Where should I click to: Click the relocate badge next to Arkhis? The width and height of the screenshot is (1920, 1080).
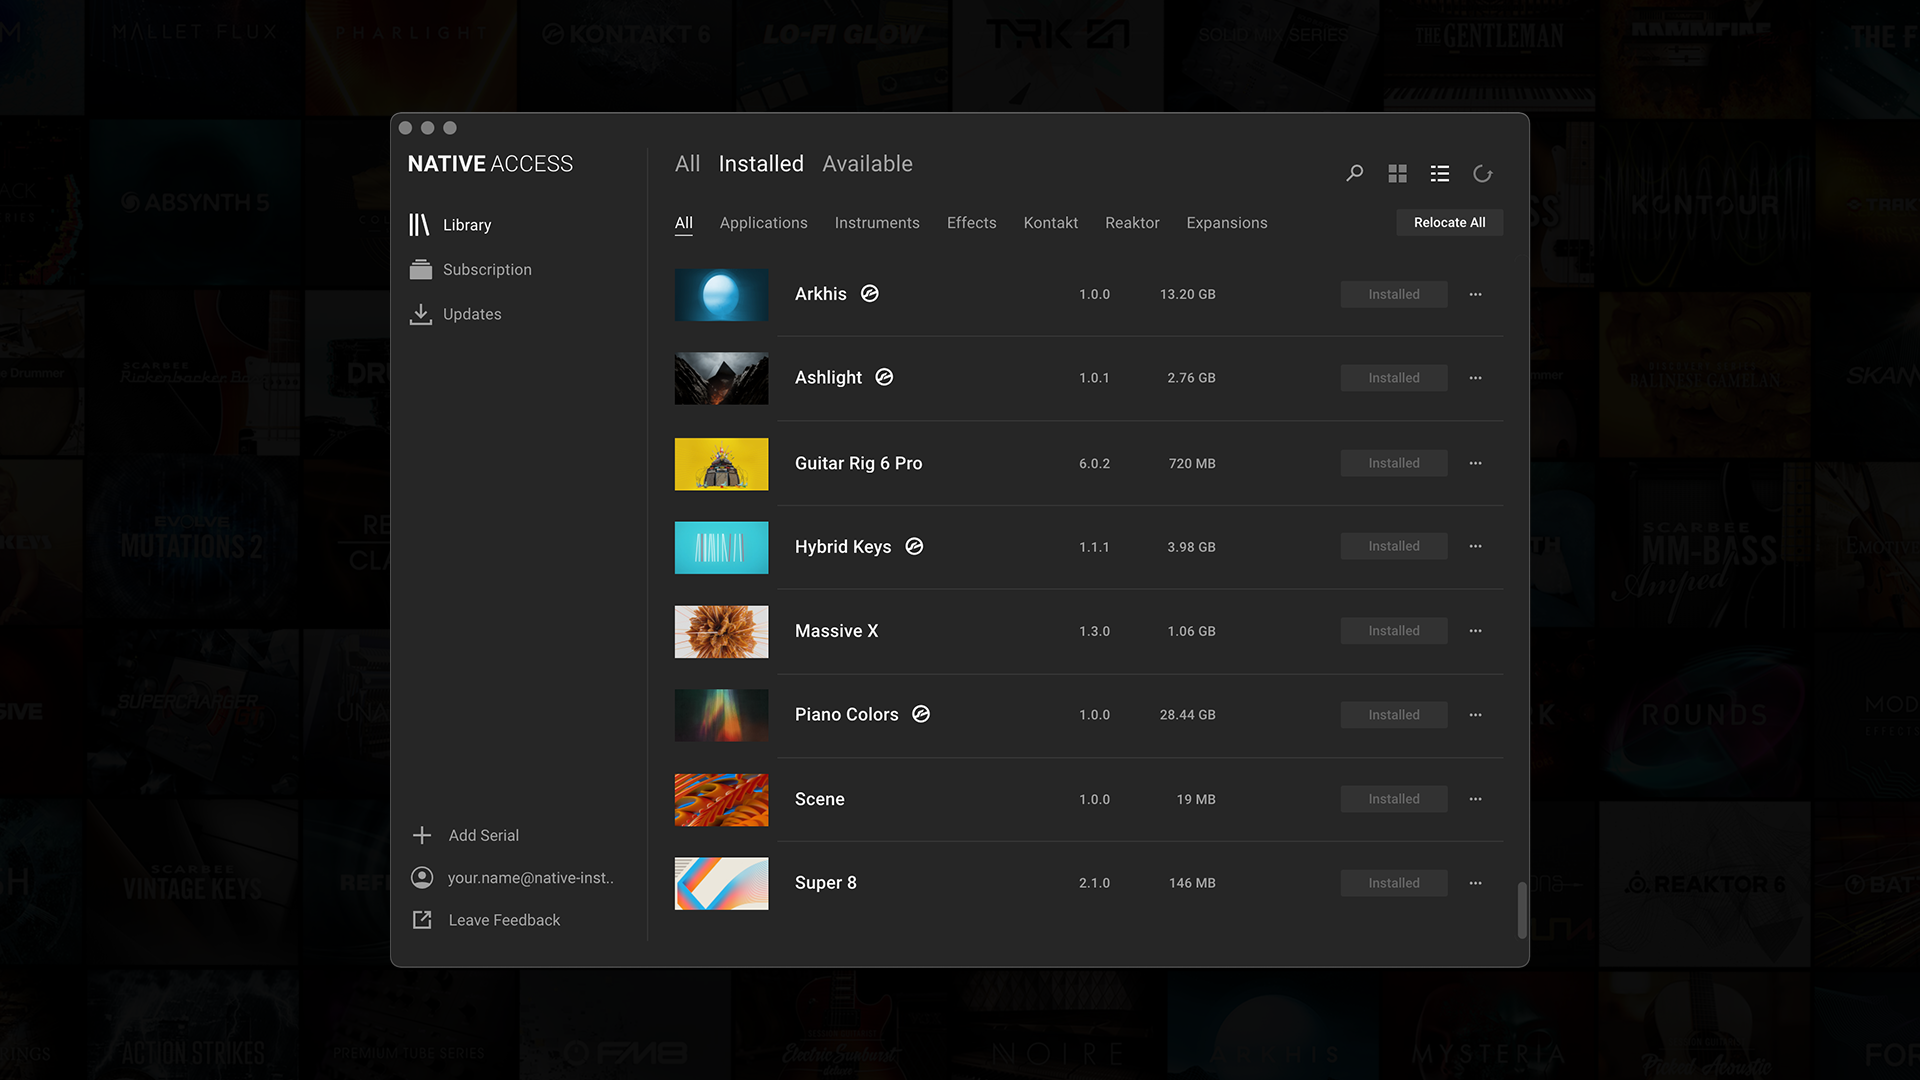869,293
